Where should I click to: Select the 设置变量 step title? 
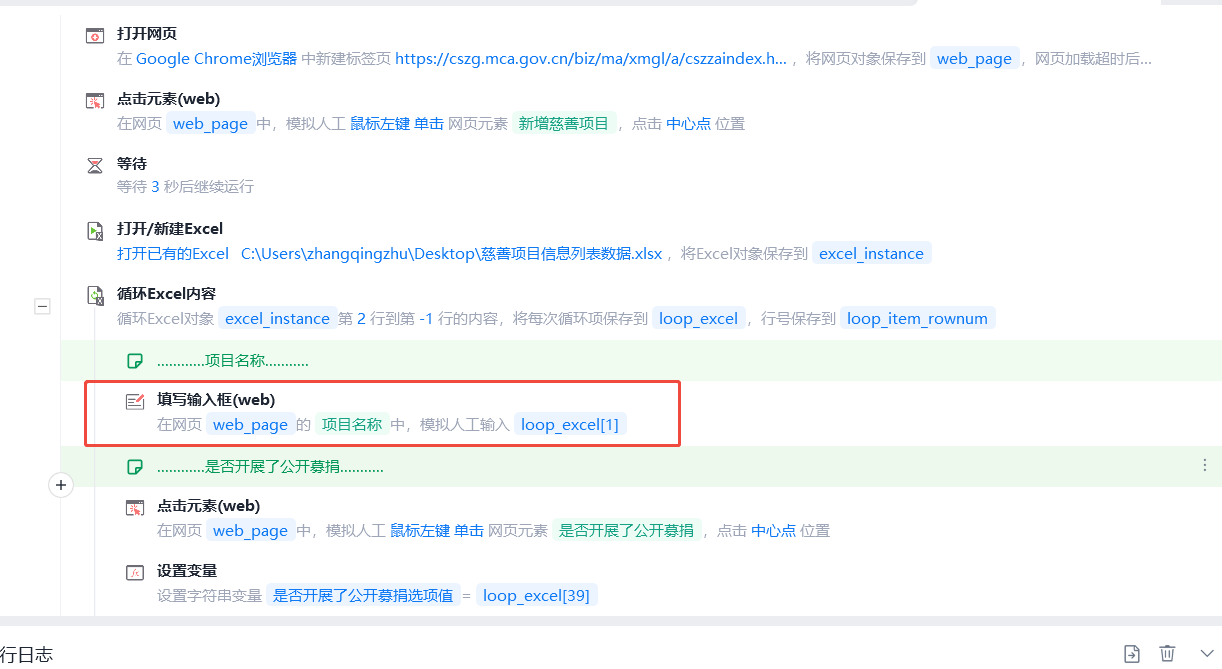pos(187,571)
